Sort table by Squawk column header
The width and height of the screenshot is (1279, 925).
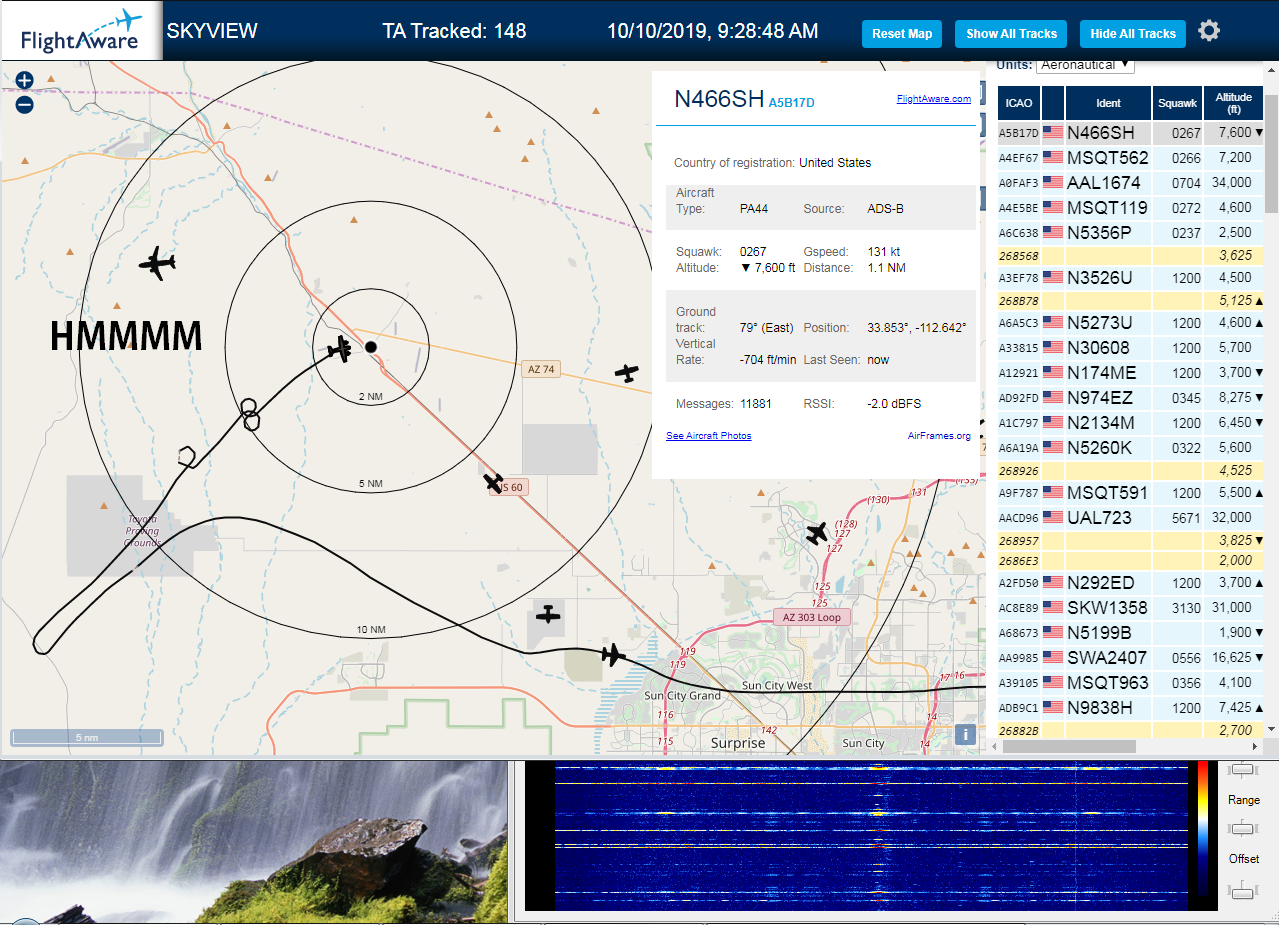1177,102
